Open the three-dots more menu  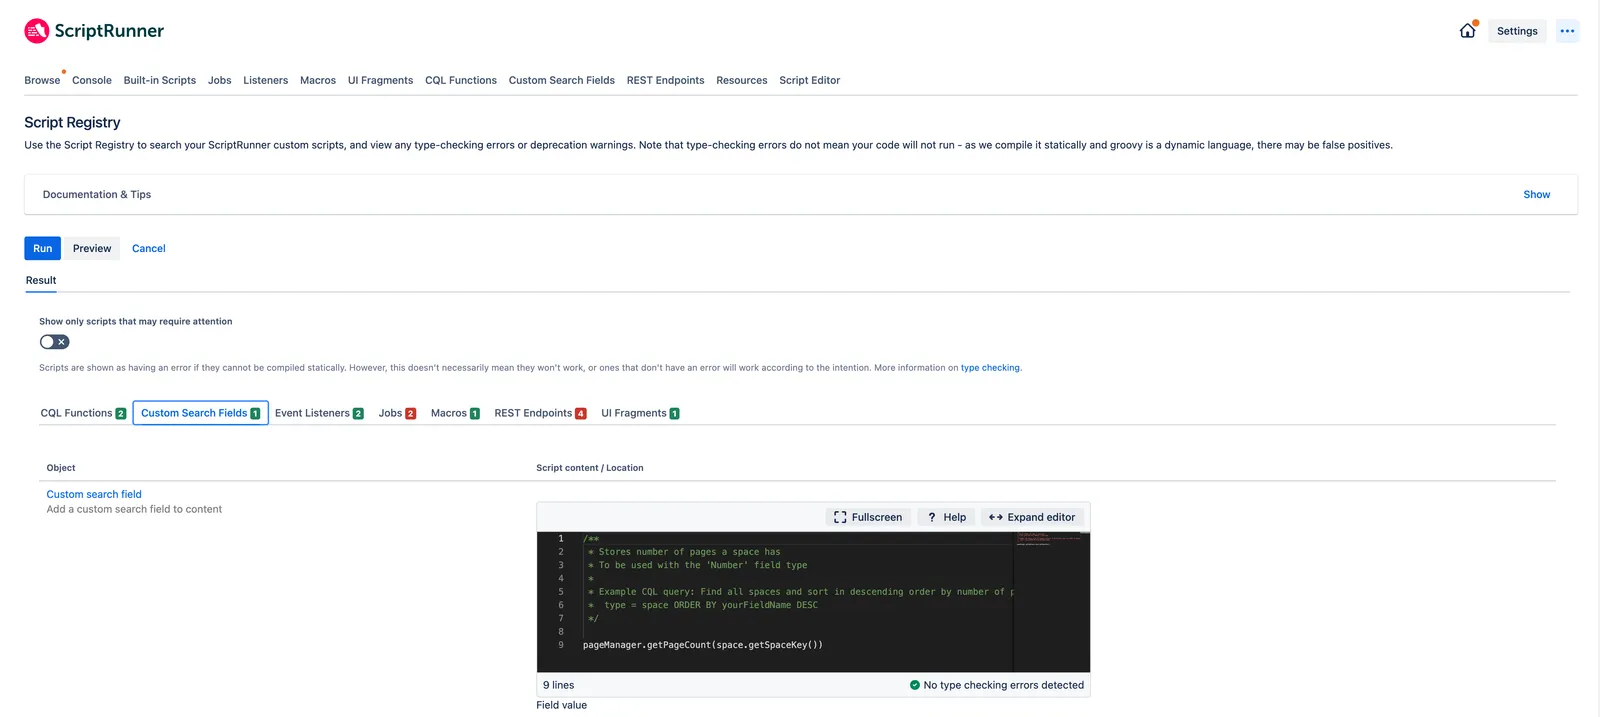(x=1567, y=31)
